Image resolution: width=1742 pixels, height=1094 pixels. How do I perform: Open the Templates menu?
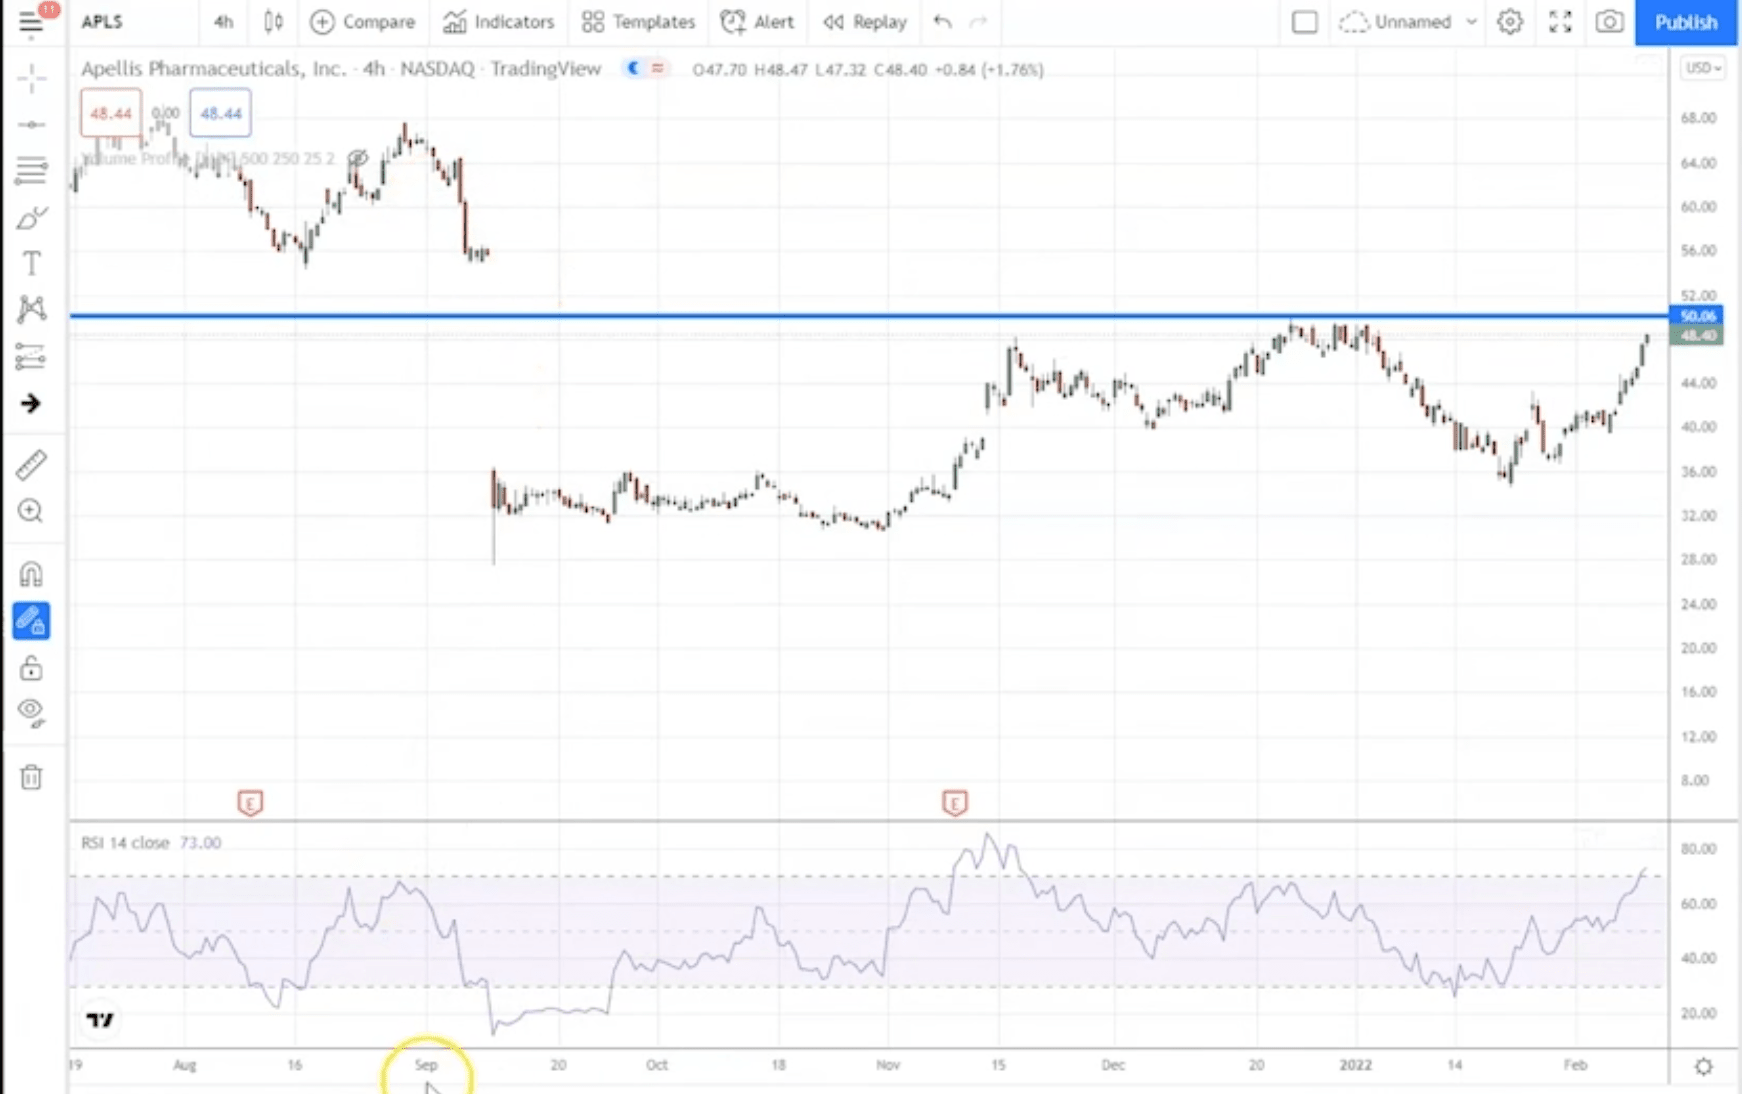click(638, 22)
